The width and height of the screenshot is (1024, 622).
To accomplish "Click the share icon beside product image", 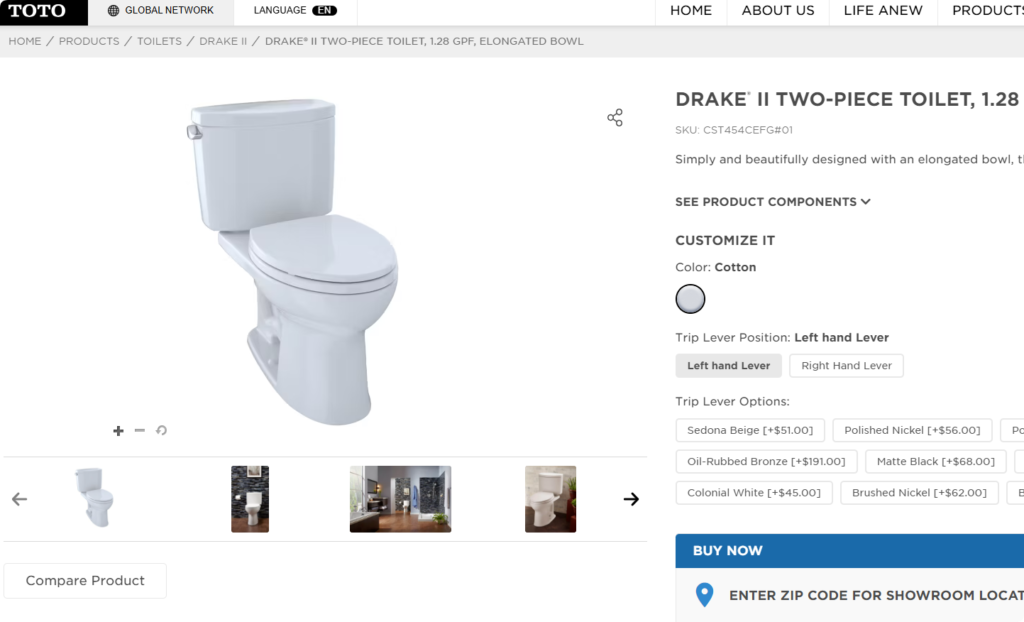I will coord(615,118).
